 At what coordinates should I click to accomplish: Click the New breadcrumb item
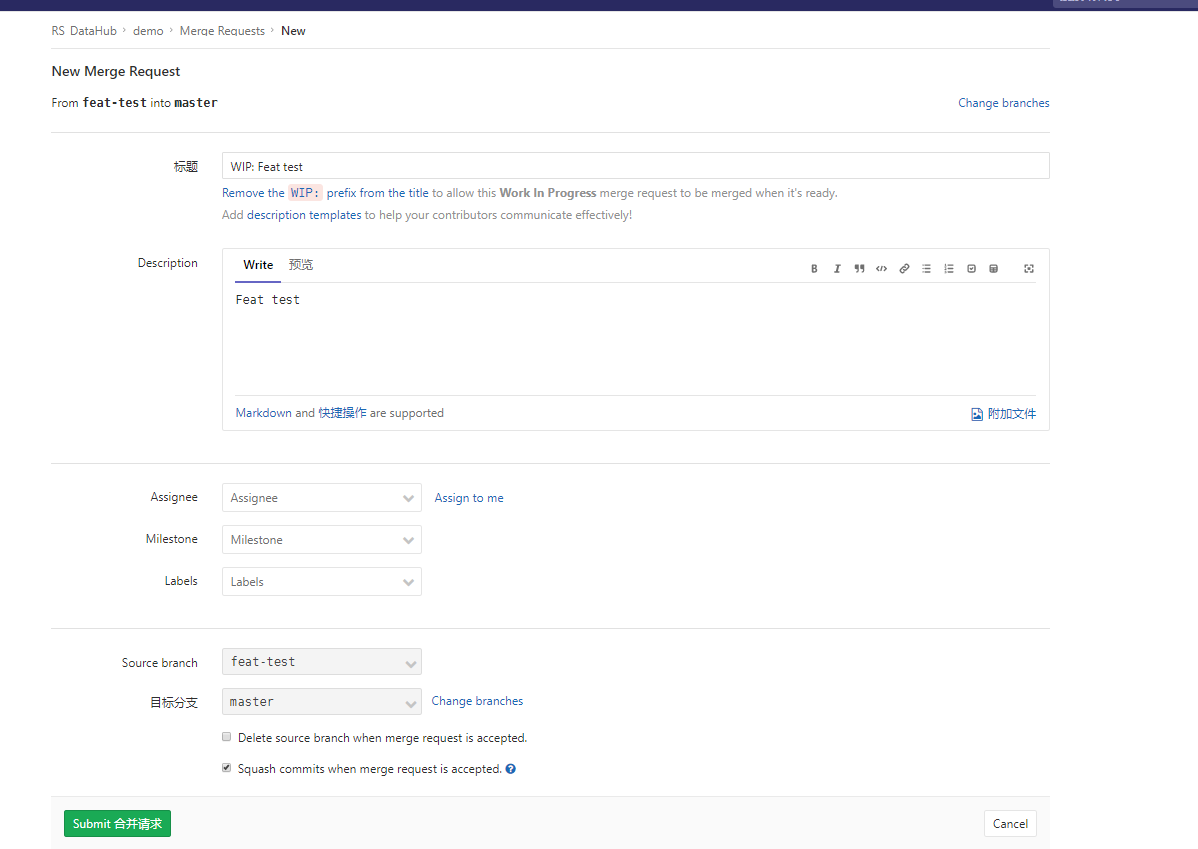[293, 31]
